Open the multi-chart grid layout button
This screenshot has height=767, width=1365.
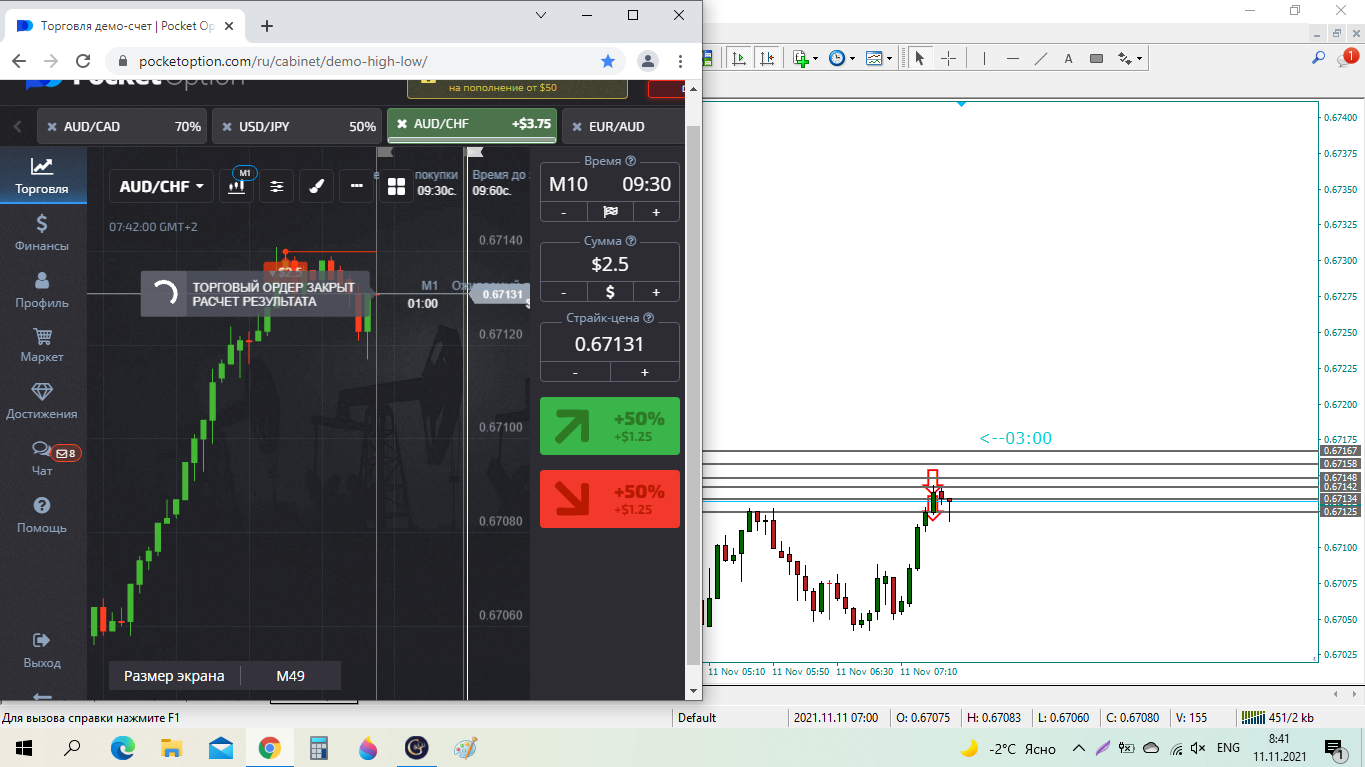(396, 186)
